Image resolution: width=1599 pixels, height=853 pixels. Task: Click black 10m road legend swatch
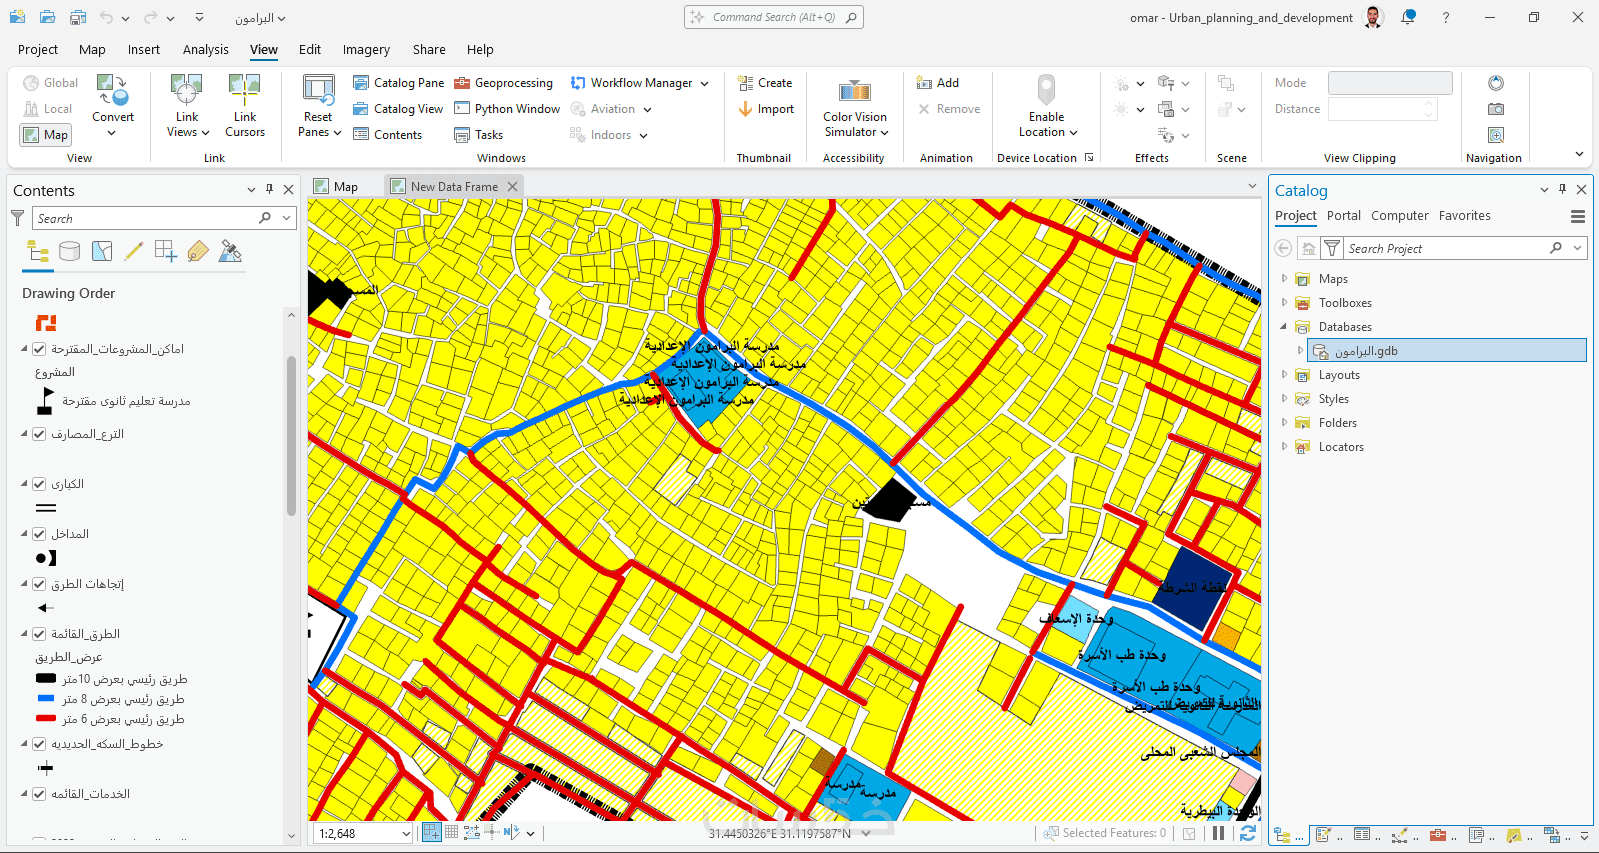tap(46, 679)
